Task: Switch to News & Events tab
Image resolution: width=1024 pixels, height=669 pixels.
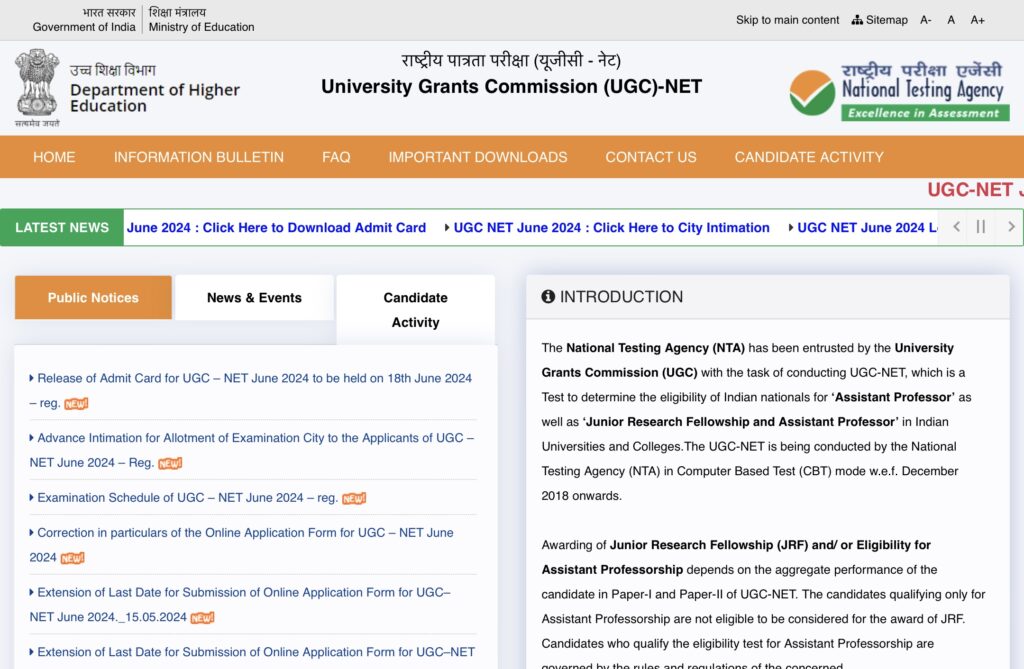Action: tap(254, 297)
